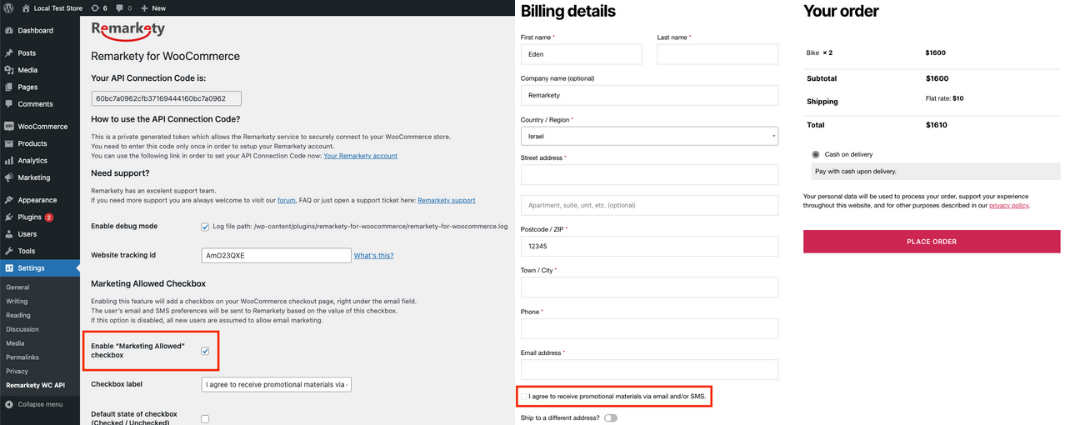Image resolution: width=1080 pixels, height=425 pixels.
Task: Open the Remarkety support link
Action: tap(446, 200)
